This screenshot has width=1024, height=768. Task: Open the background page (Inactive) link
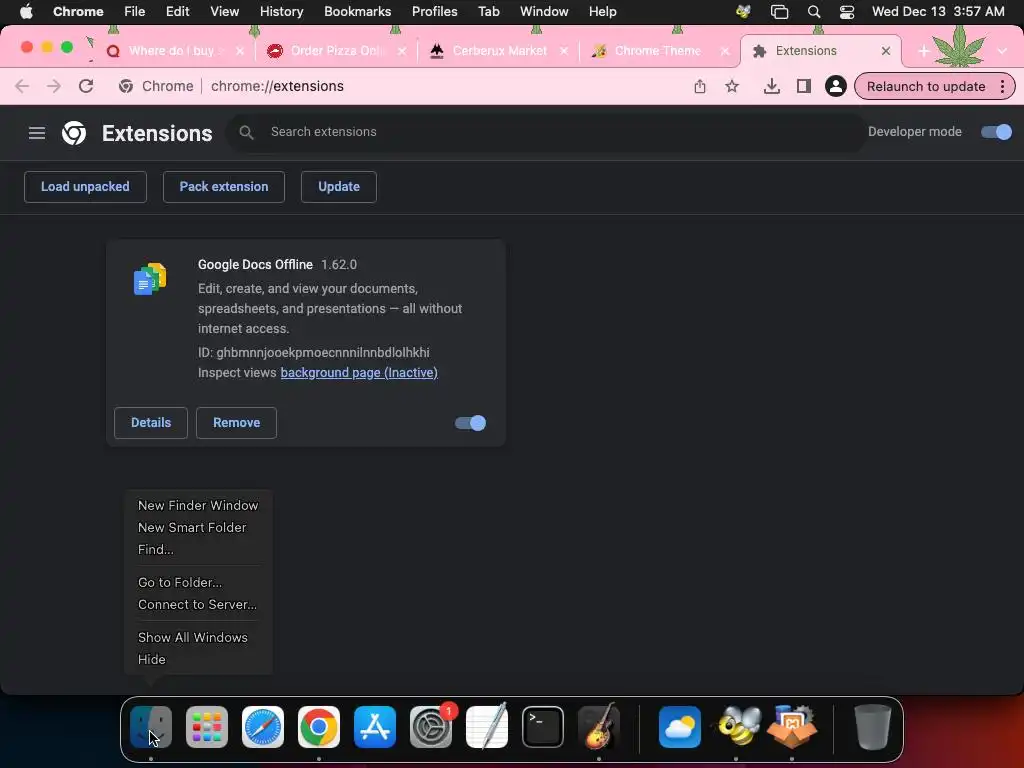point(359,373)
